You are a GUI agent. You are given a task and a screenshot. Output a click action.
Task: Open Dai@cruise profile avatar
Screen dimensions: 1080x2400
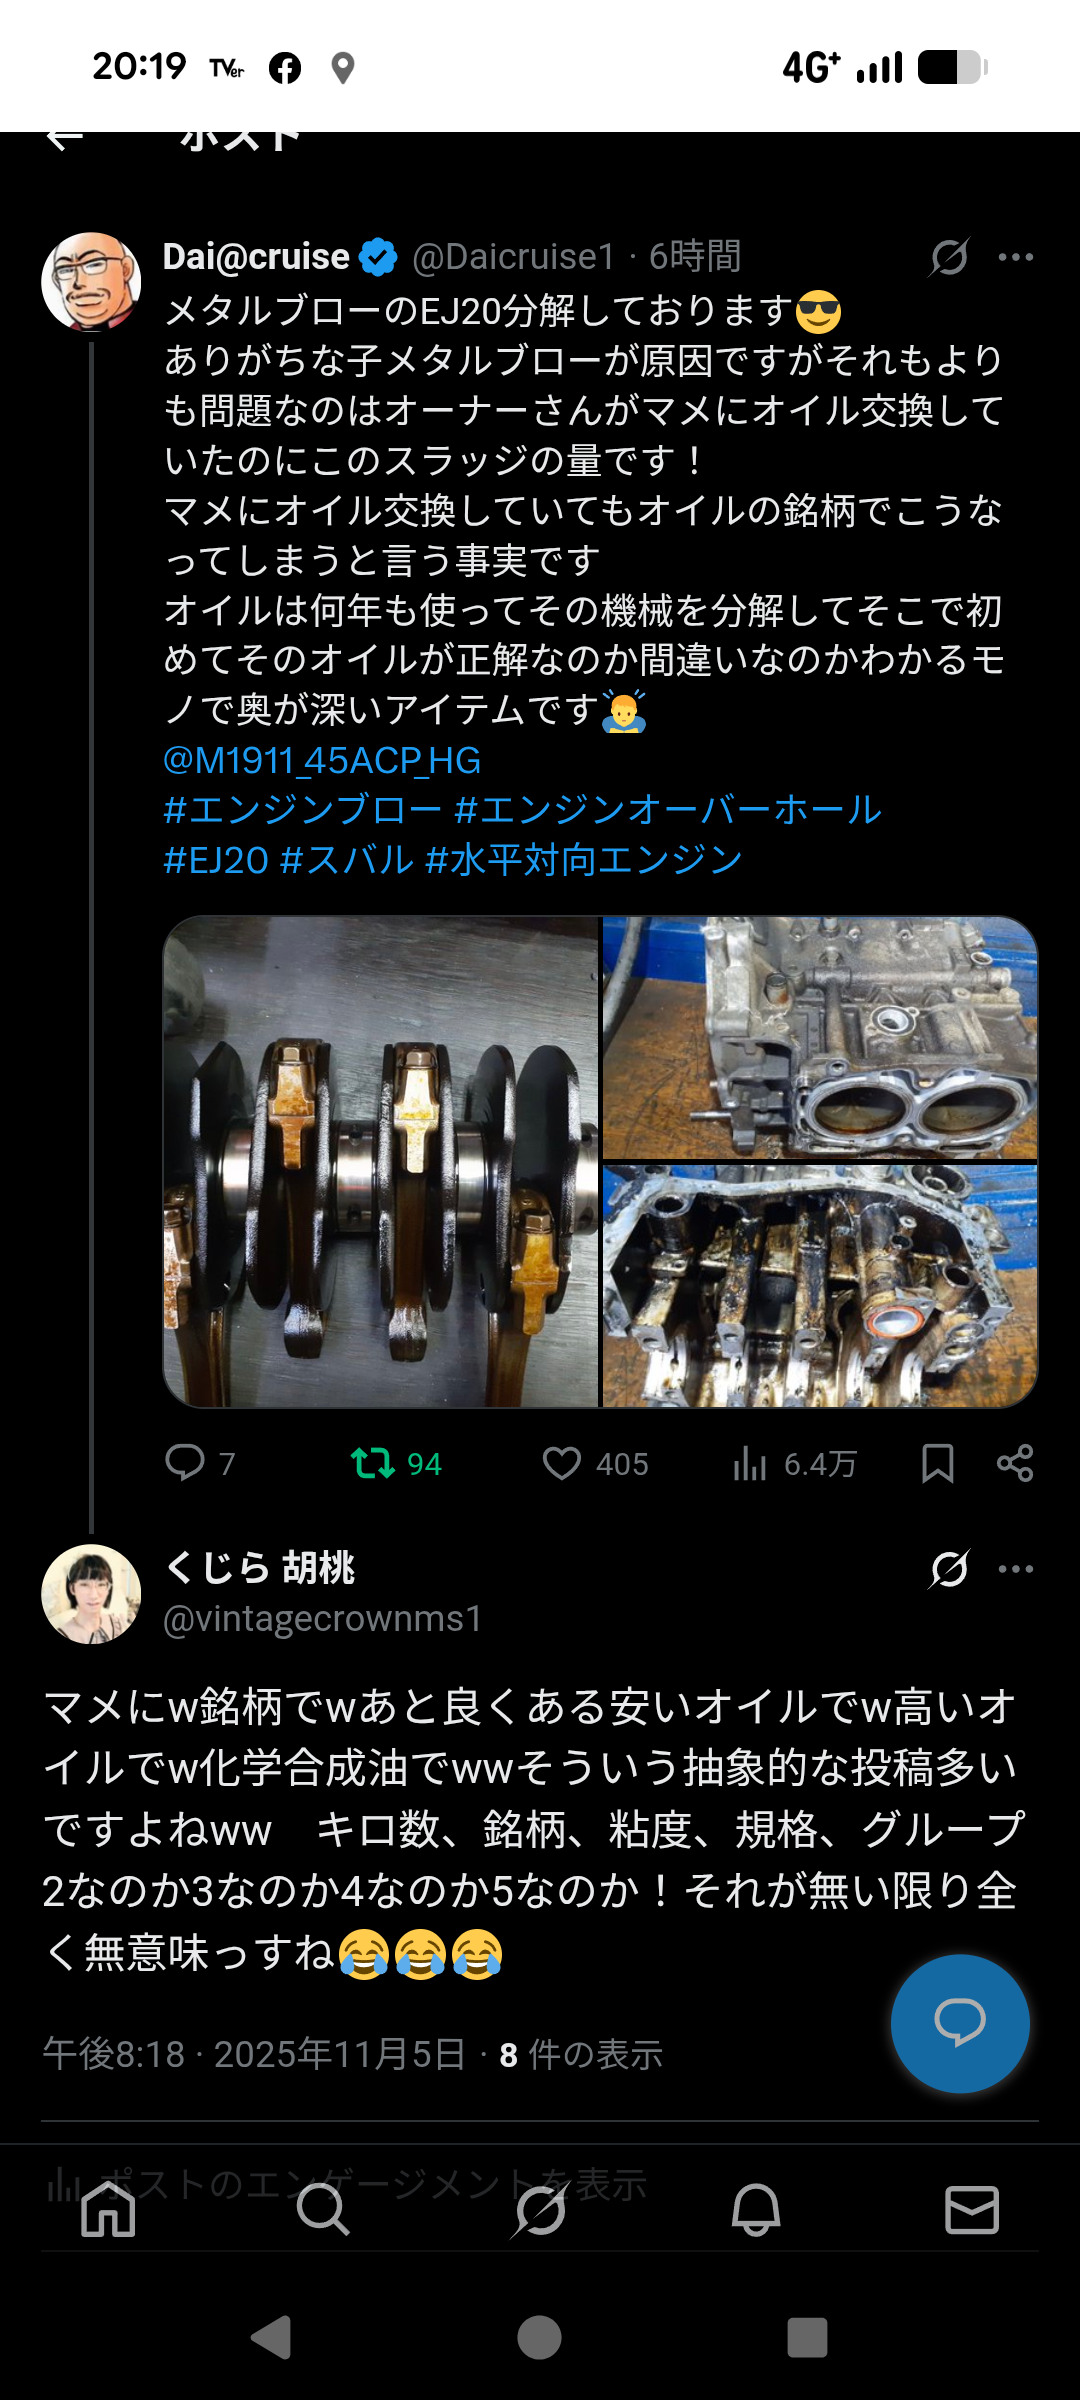[x=91, y=283]
